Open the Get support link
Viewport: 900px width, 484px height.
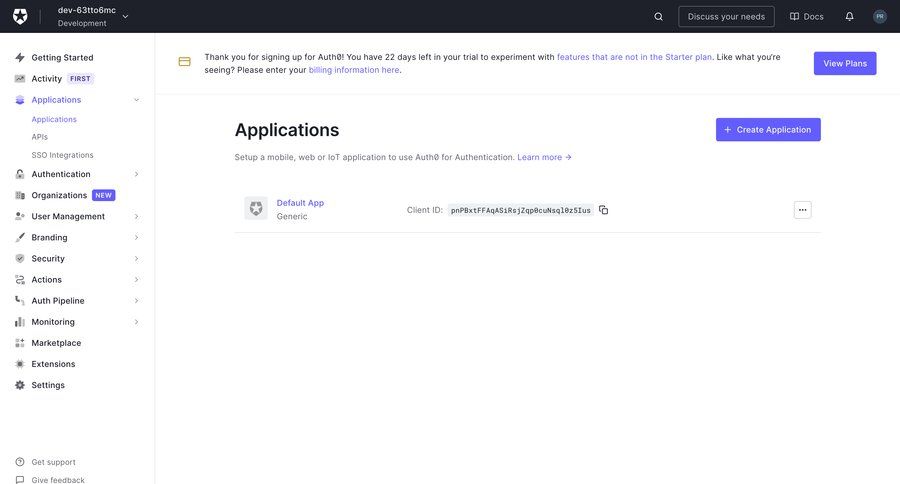pyautogui.click(x=53, y=462)
